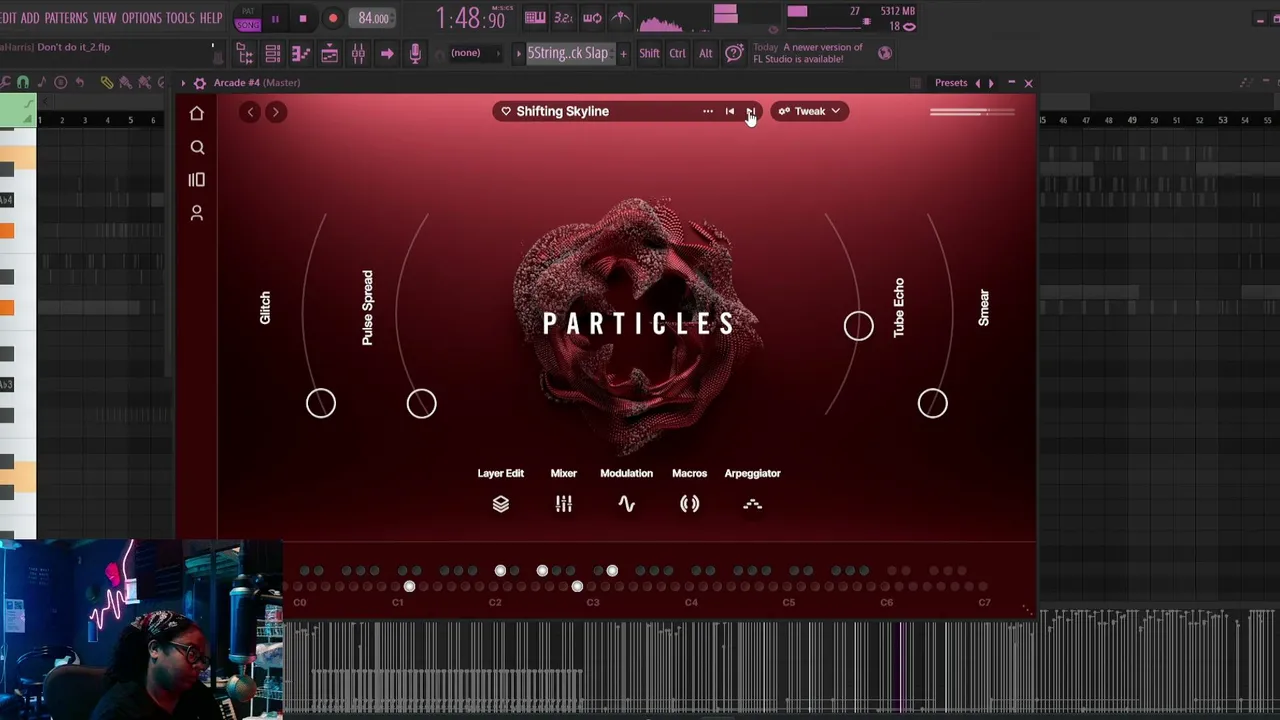Go forward in Arcade navigation

click(275, 112)
